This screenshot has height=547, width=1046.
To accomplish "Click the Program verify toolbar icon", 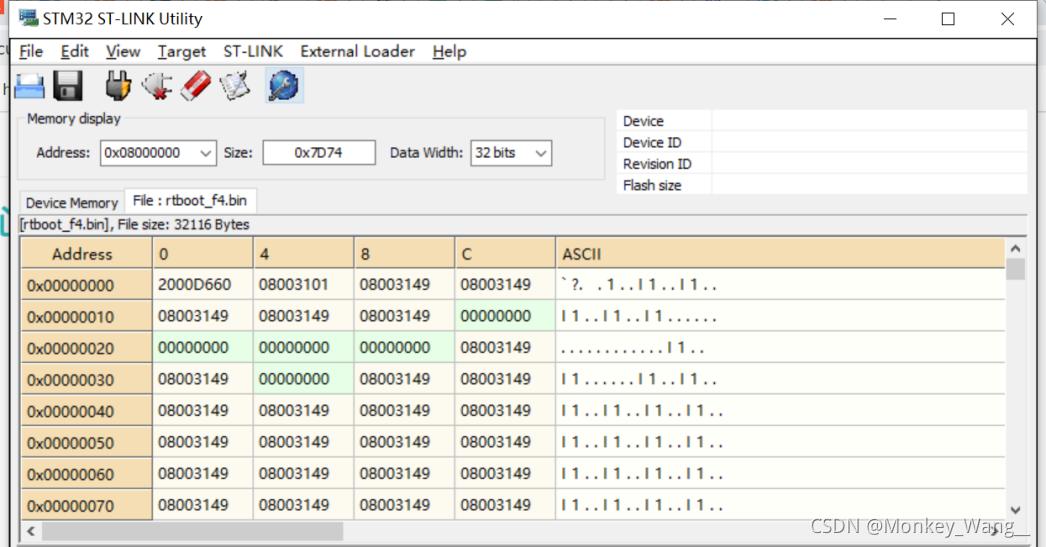I will (235, 86).
